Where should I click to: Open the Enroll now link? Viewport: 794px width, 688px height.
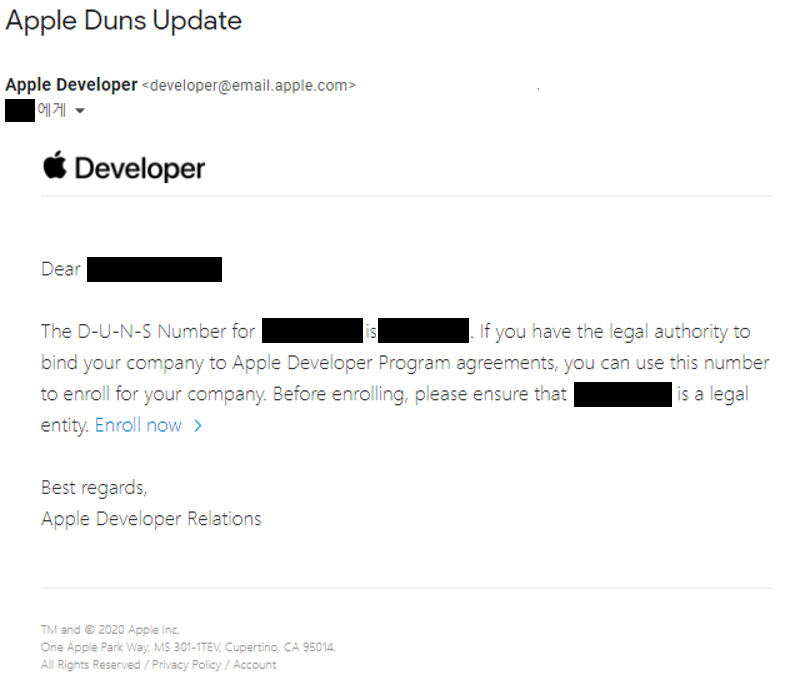(138, 425)
